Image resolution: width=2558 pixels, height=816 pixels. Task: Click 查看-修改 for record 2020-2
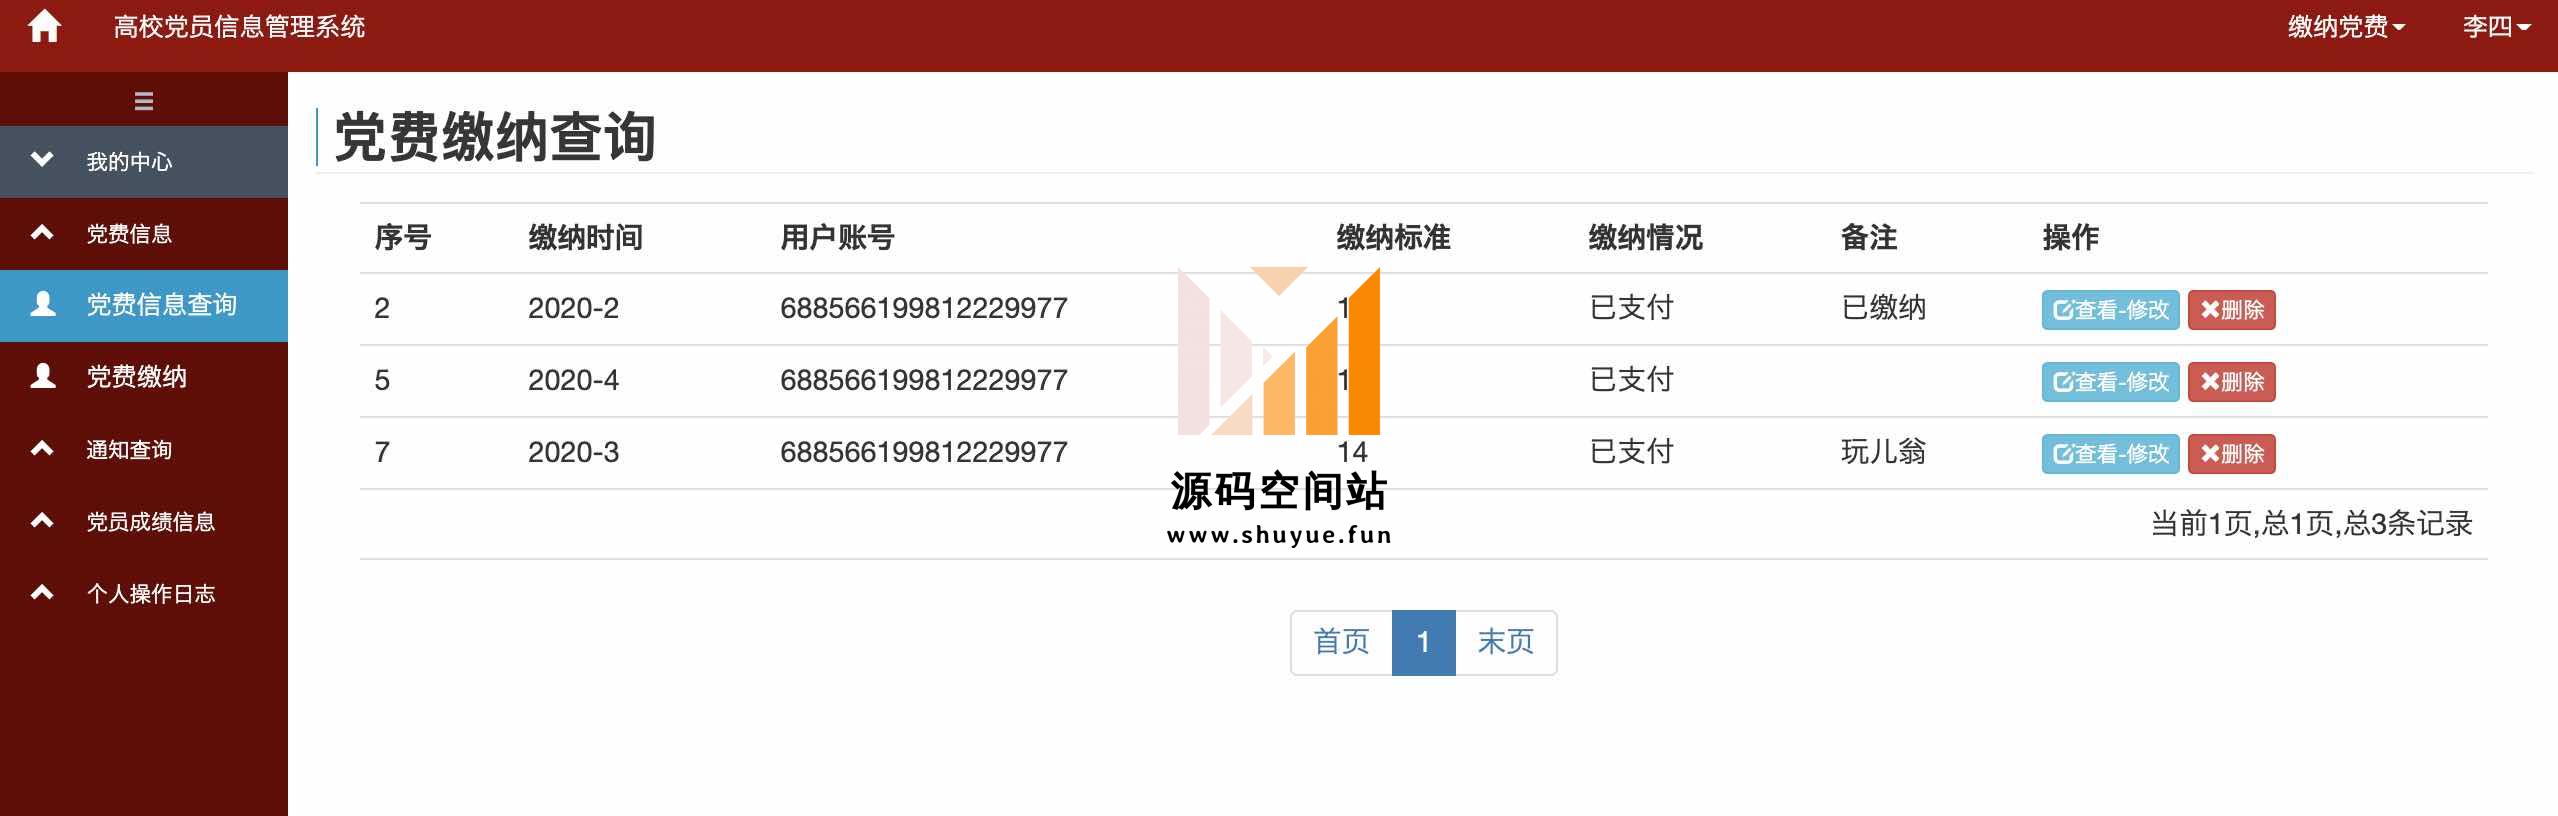click(x=2110, y=310)
